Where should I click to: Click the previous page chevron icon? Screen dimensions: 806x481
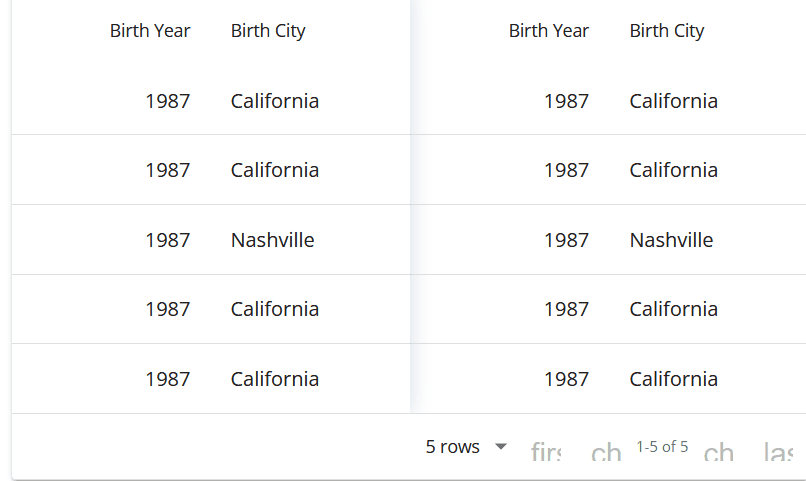tap(606, 451)
